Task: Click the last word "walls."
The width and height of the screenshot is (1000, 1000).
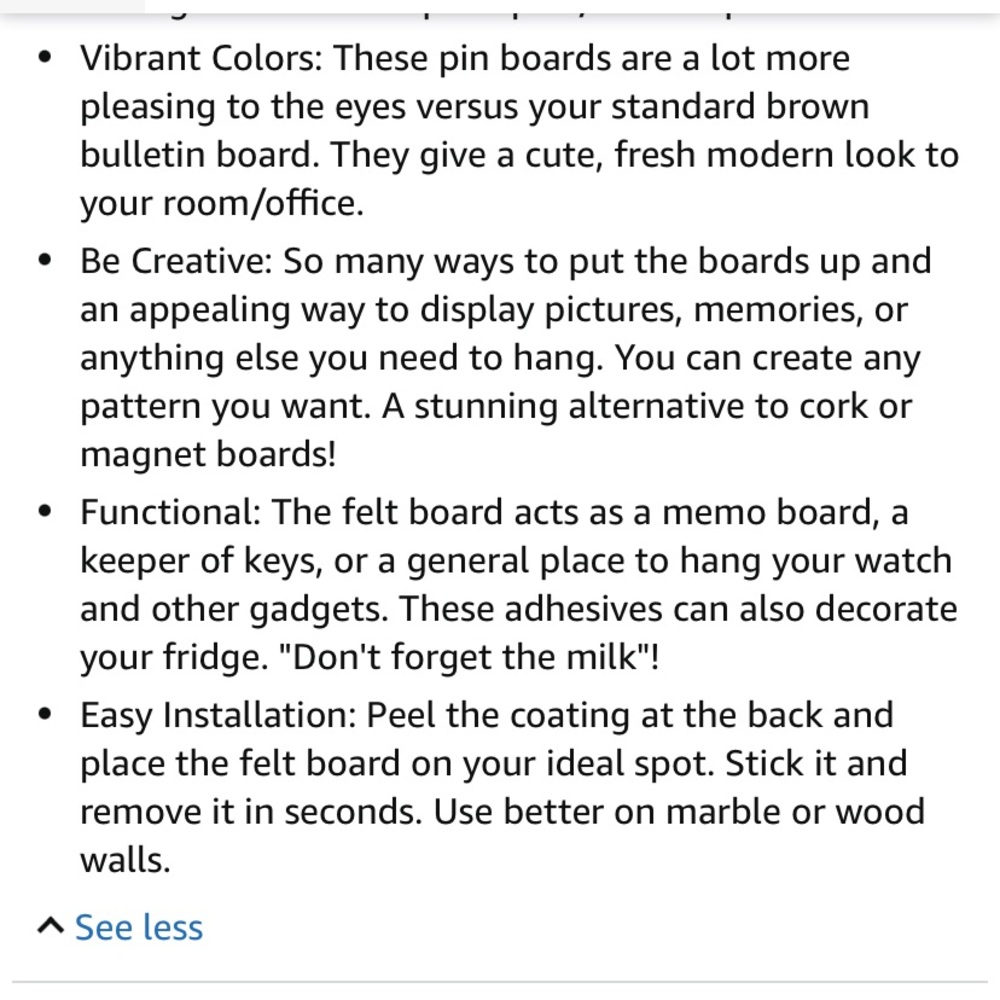Action: pos(126,860)
